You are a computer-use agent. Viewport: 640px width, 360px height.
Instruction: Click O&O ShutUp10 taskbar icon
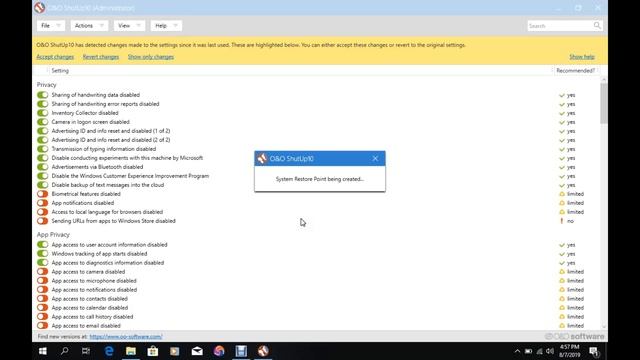263,351
